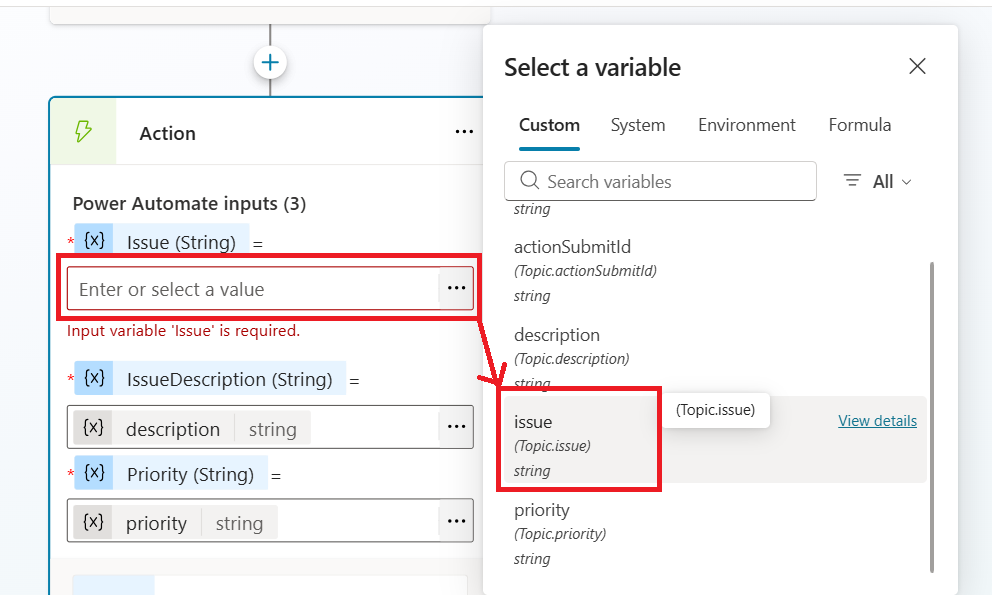Click the variable icon beside Issue (String)
Viewport: 992px width, 595px height.
point(94,241)
